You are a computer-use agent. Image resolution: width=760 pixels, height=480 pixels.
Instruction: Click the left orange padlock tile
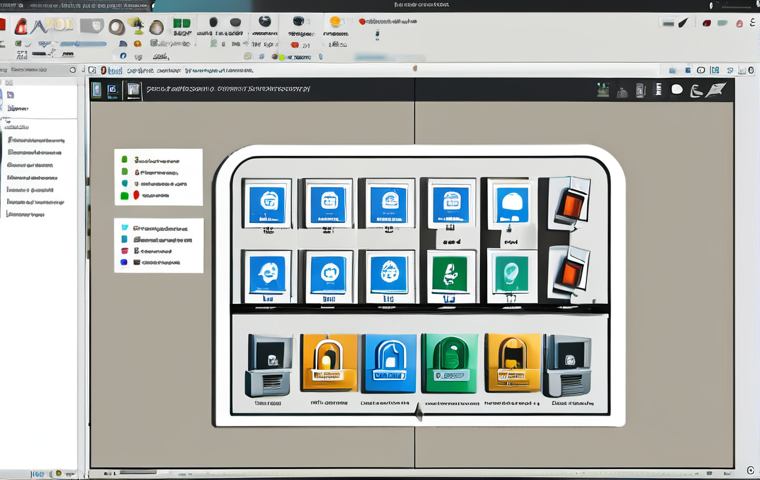[329, 363]
